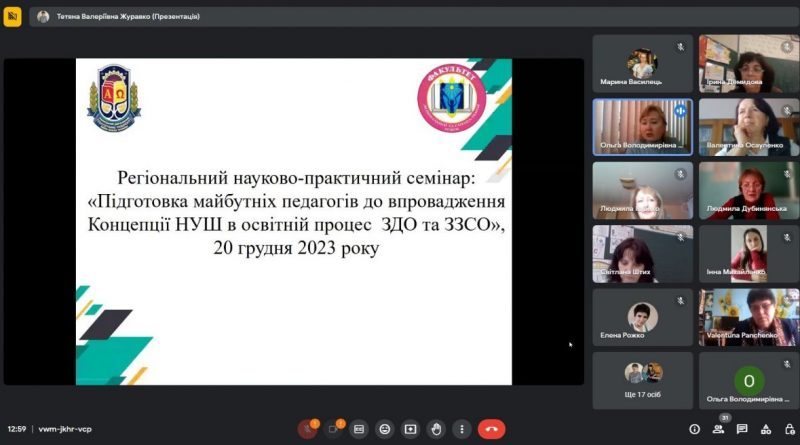Select Valentuna Panchenko video tile
This screenshot has width=800, height=445.
[x=748, y=317]
